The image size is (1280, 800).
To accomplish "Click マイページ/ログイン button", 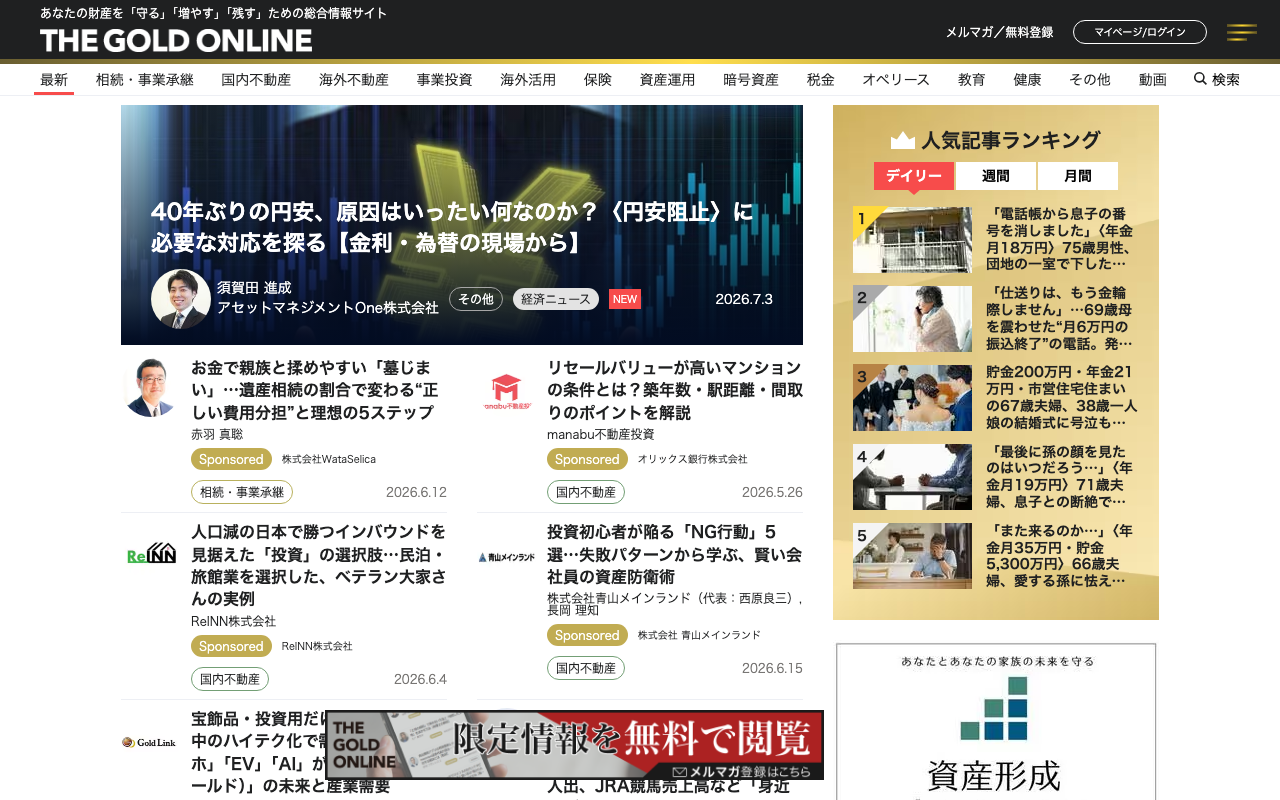I will point(1140,32).
